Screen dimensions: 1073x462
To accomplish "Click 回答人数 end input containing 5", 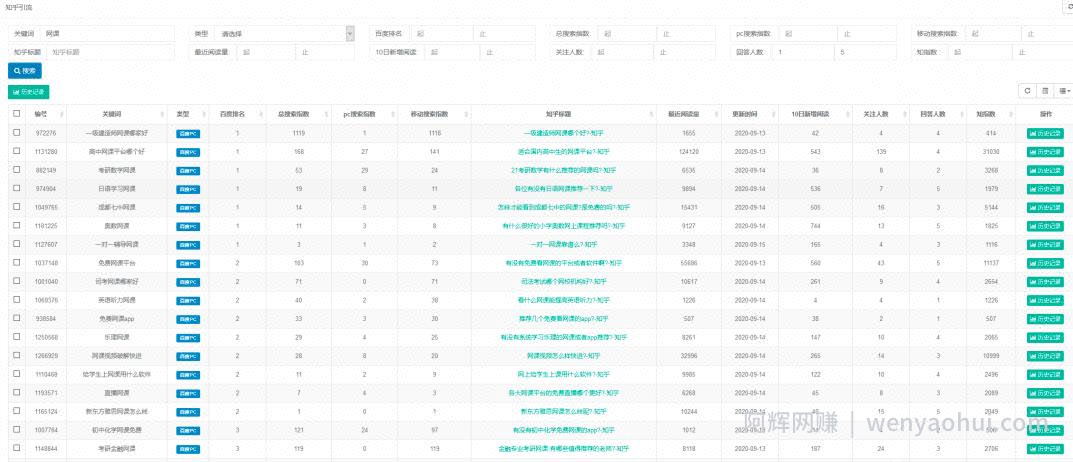I will click(x=866, y=52).
